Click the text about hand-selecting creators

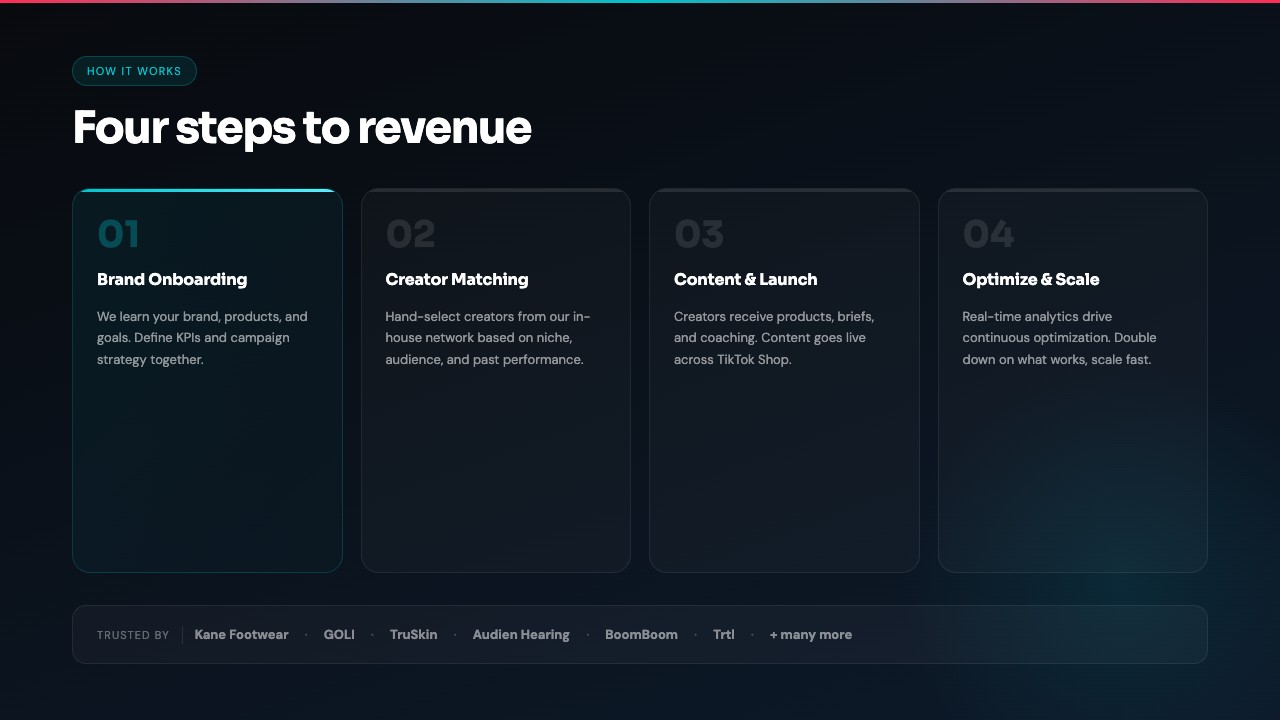(x=488, y=338)
